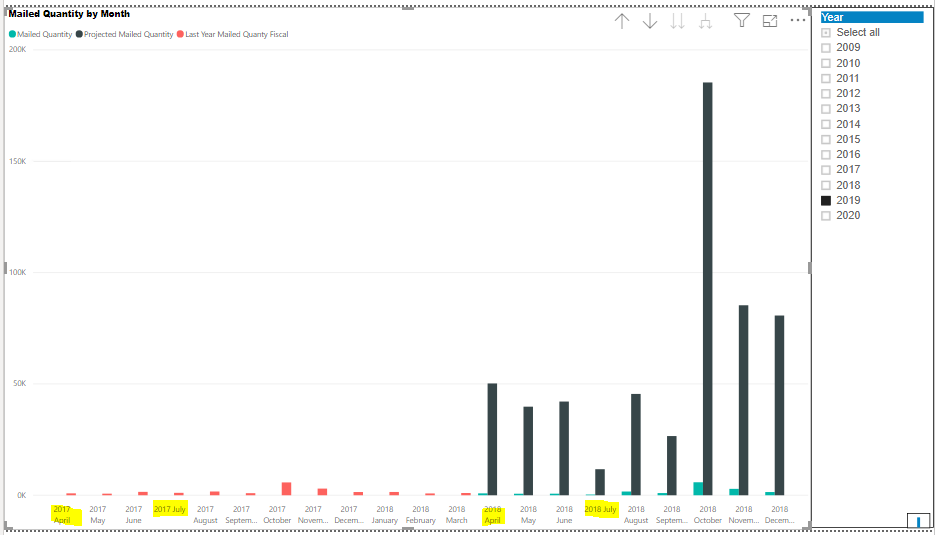Click the 200K y-axis label
The height and width of the screenshot is (535, 935).
18,50
